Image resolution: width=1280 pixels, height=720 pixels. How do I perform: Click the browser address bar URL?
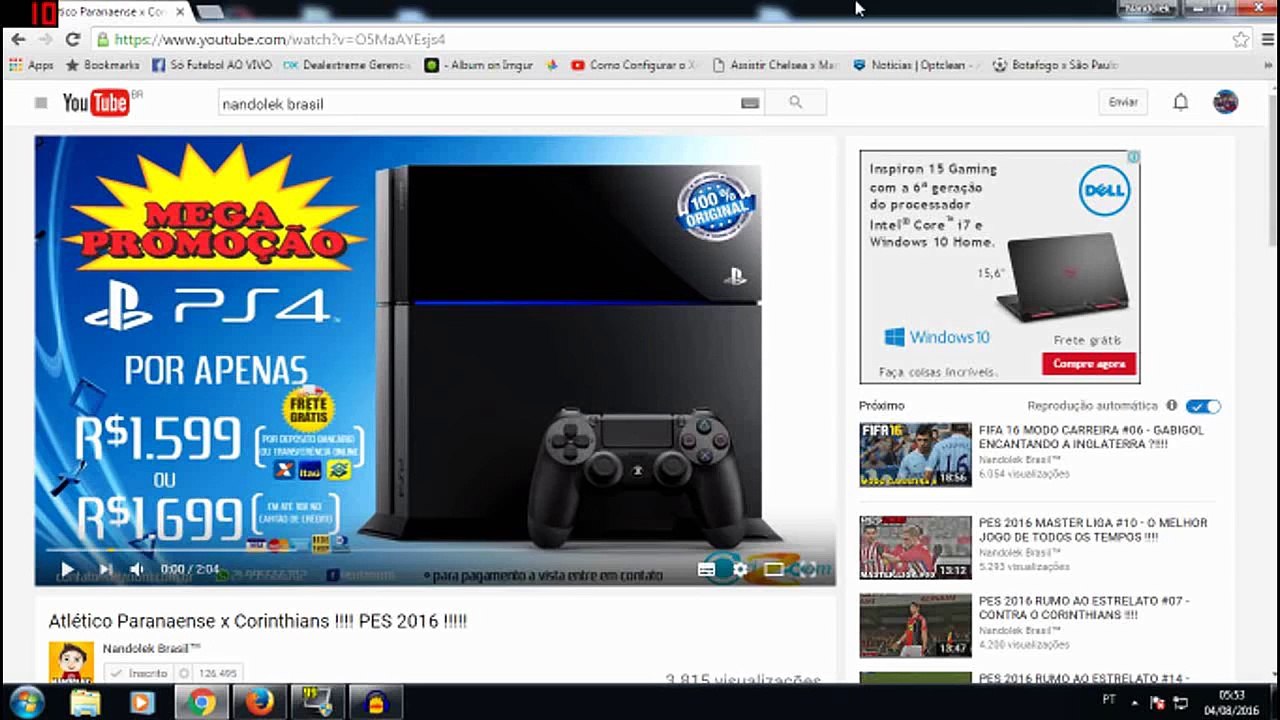click(280, 40)
